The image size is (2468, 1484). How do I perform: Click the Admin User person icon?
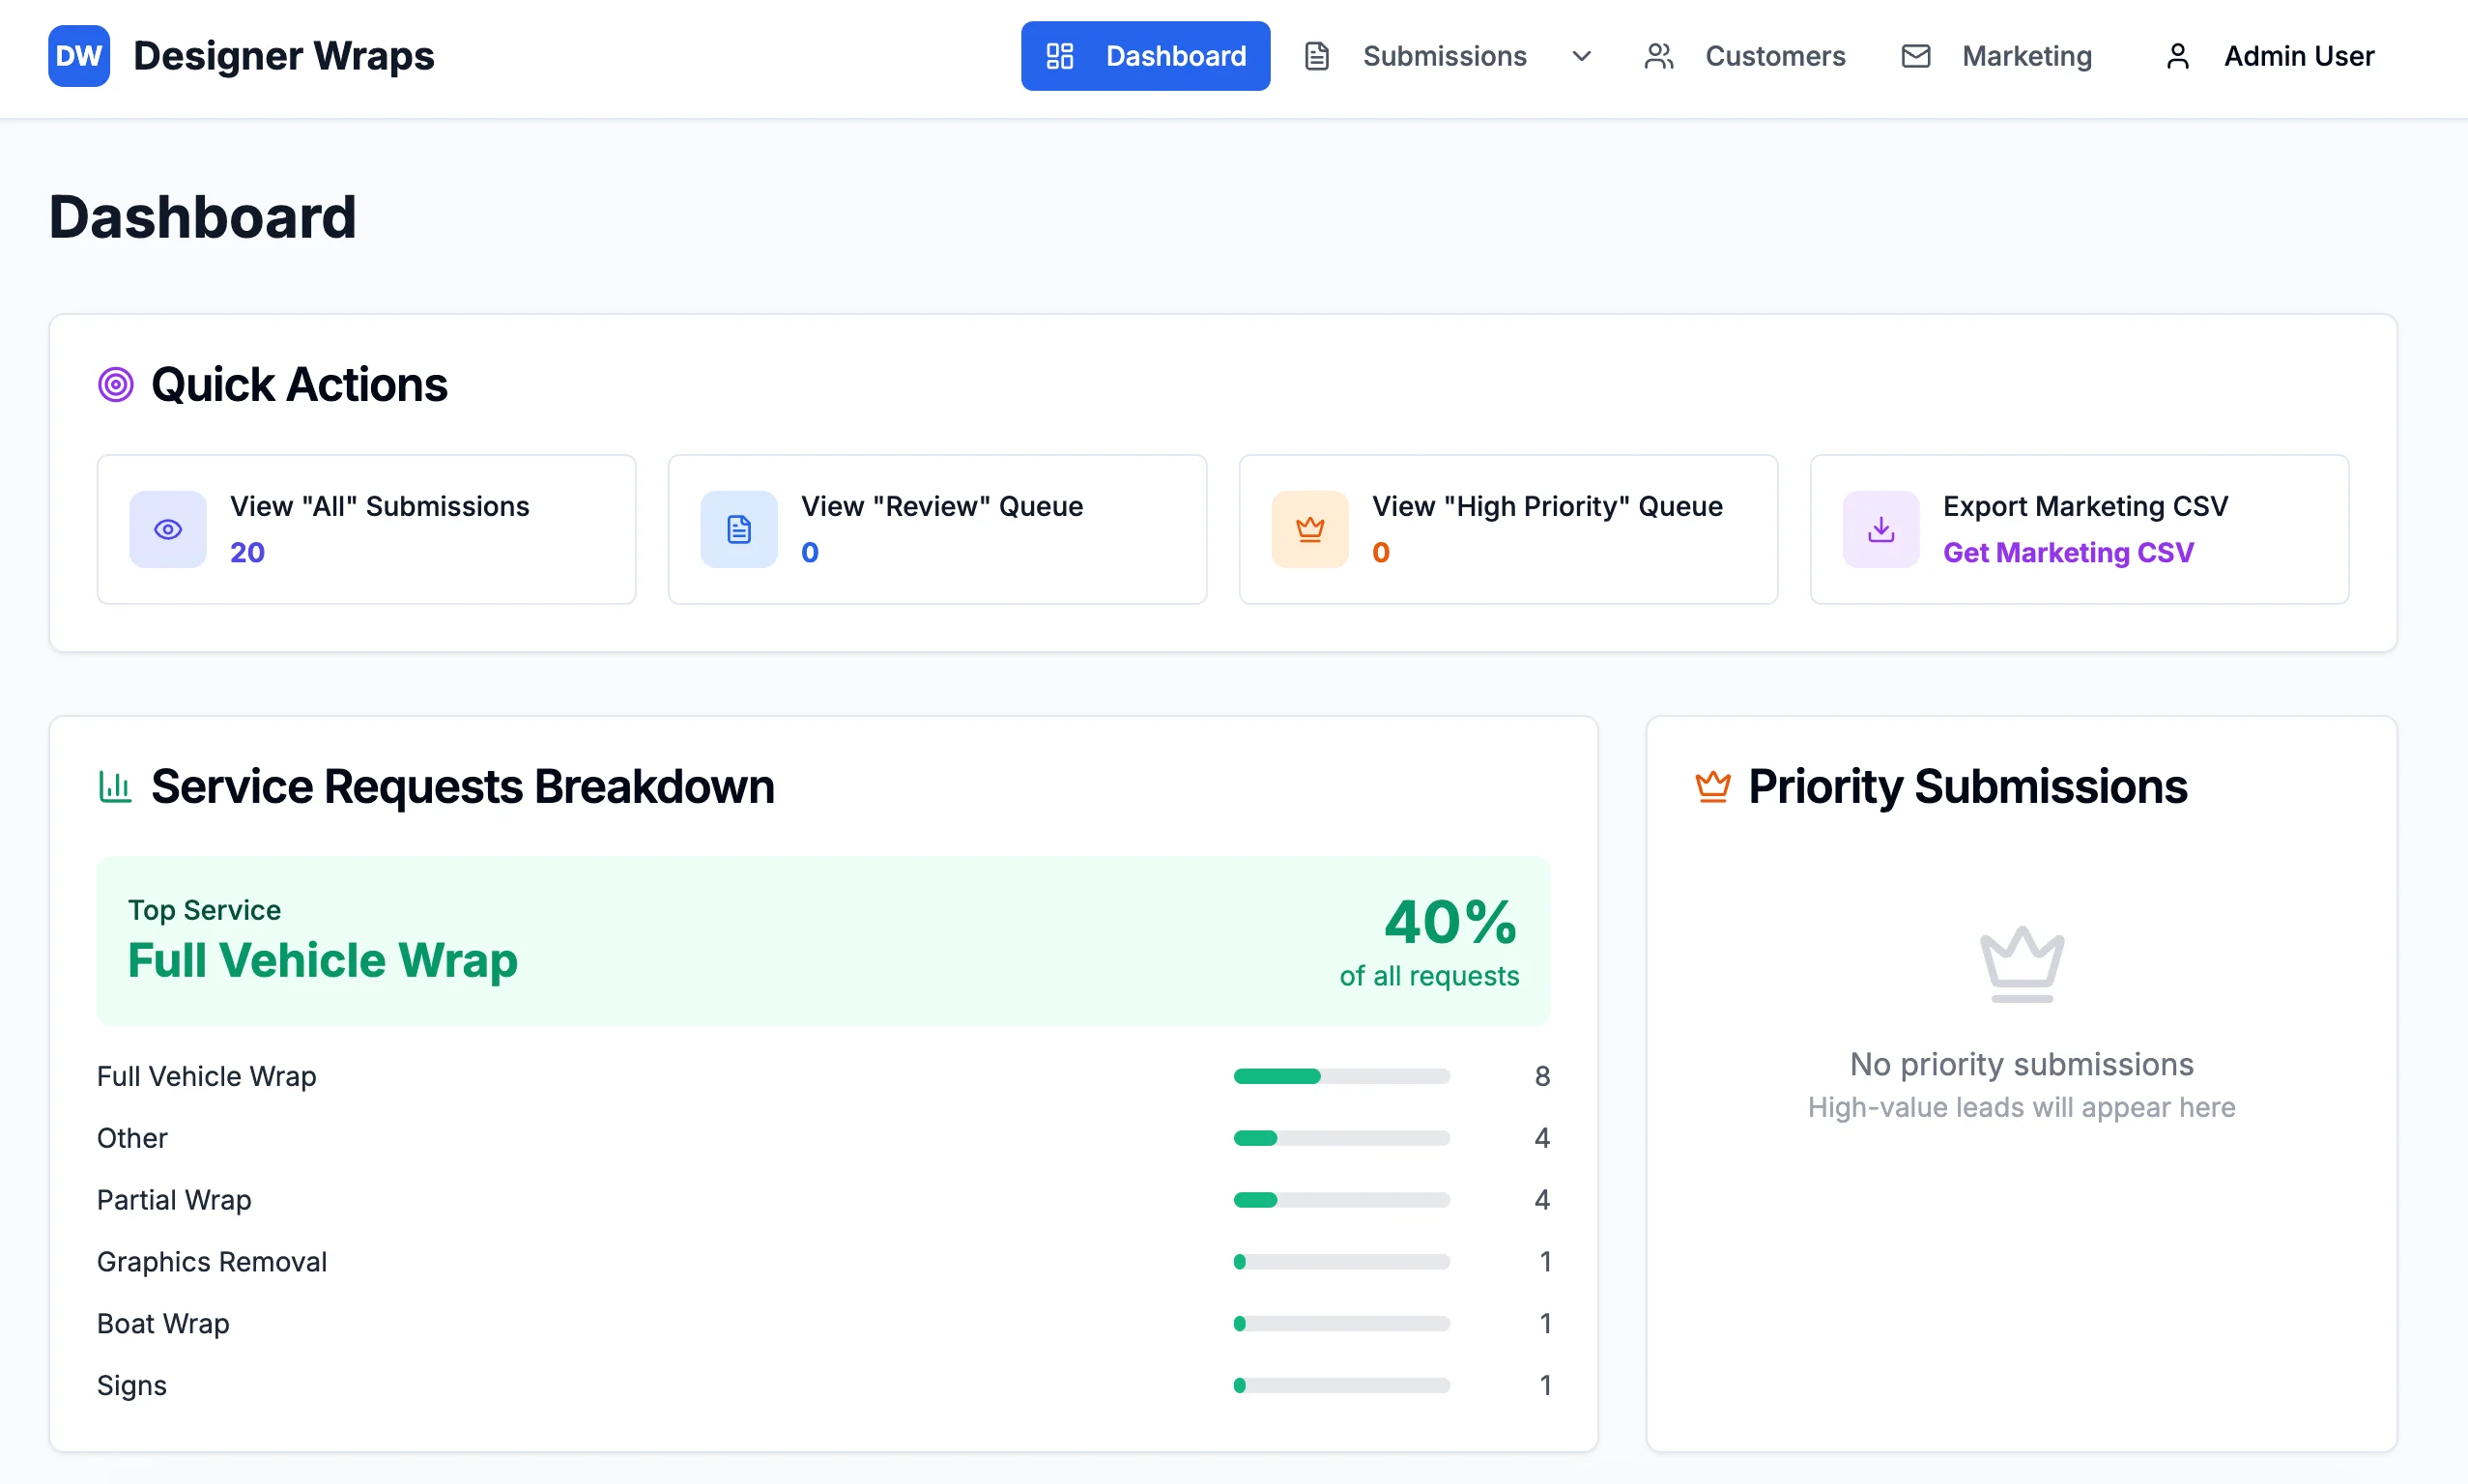tap(2177, 56)
